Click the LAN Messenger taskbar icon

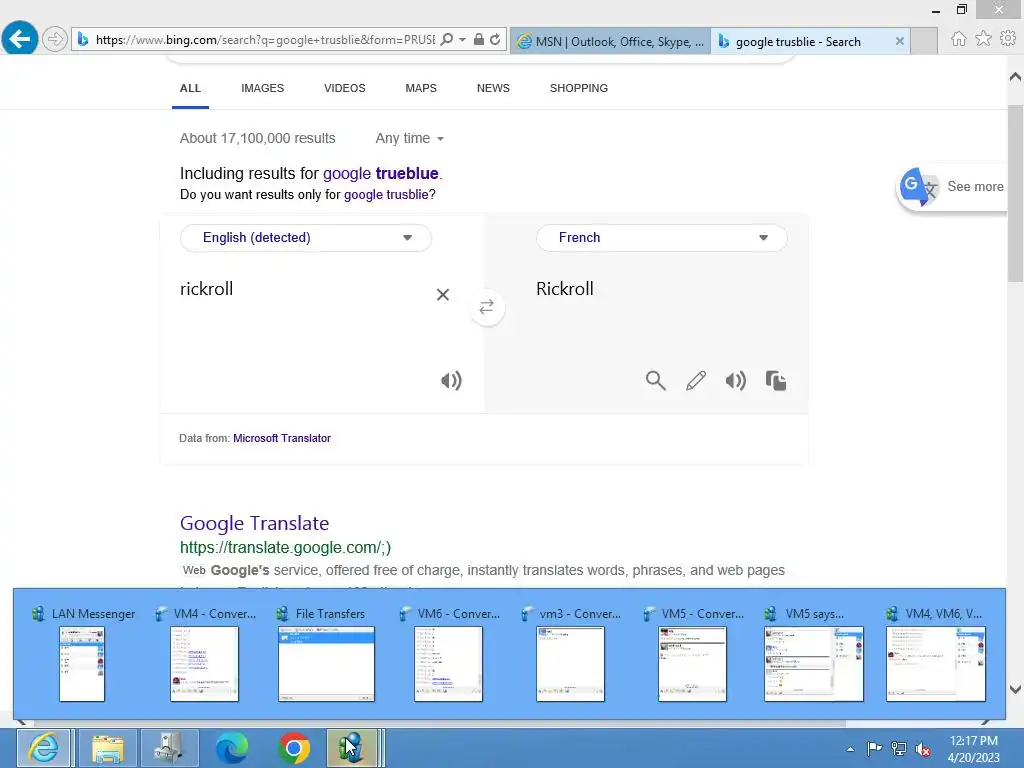point(353,748)
